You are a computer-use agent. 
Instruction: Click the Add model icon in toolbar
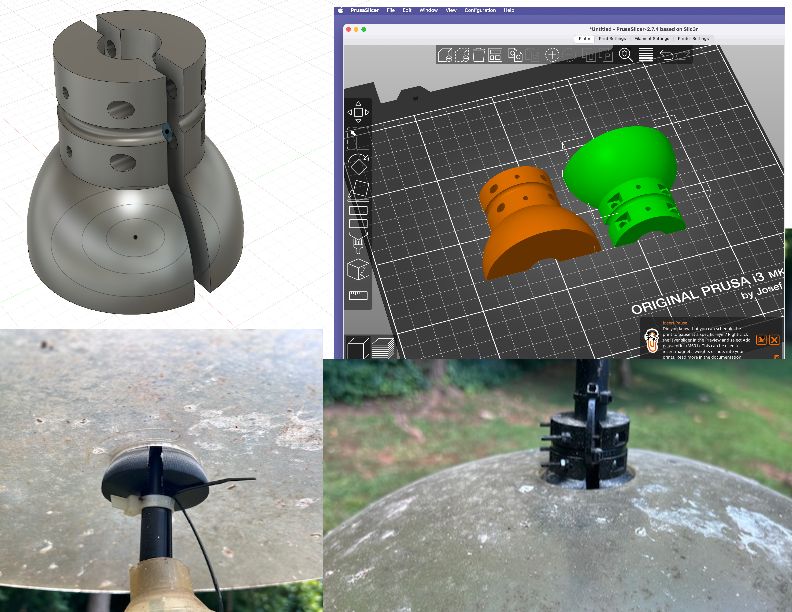point(445,55)
